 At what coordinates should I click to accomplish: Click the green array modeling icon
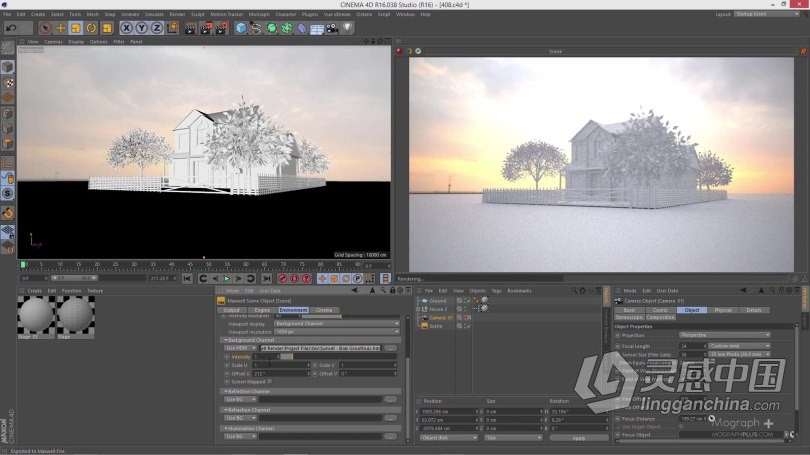[287, 28]
